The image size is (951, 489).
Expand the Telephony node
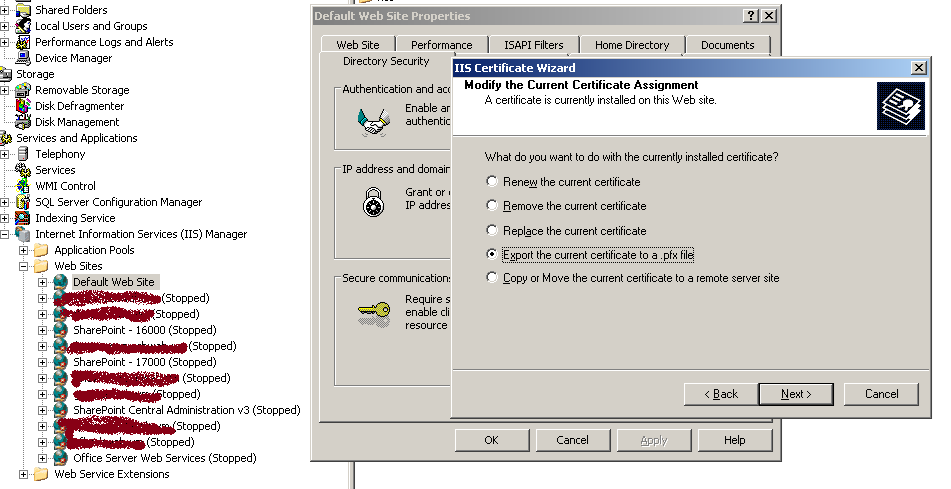click(x=4, y=154)
